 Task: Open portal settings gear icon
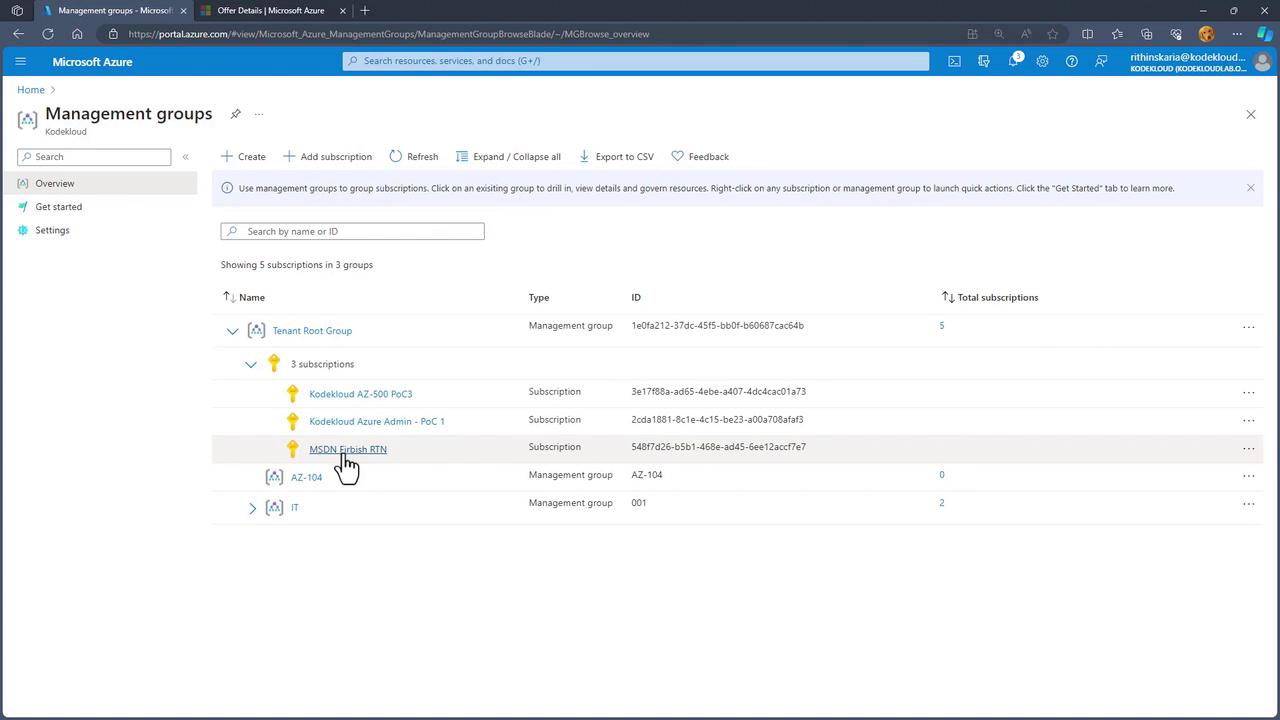1042,61
